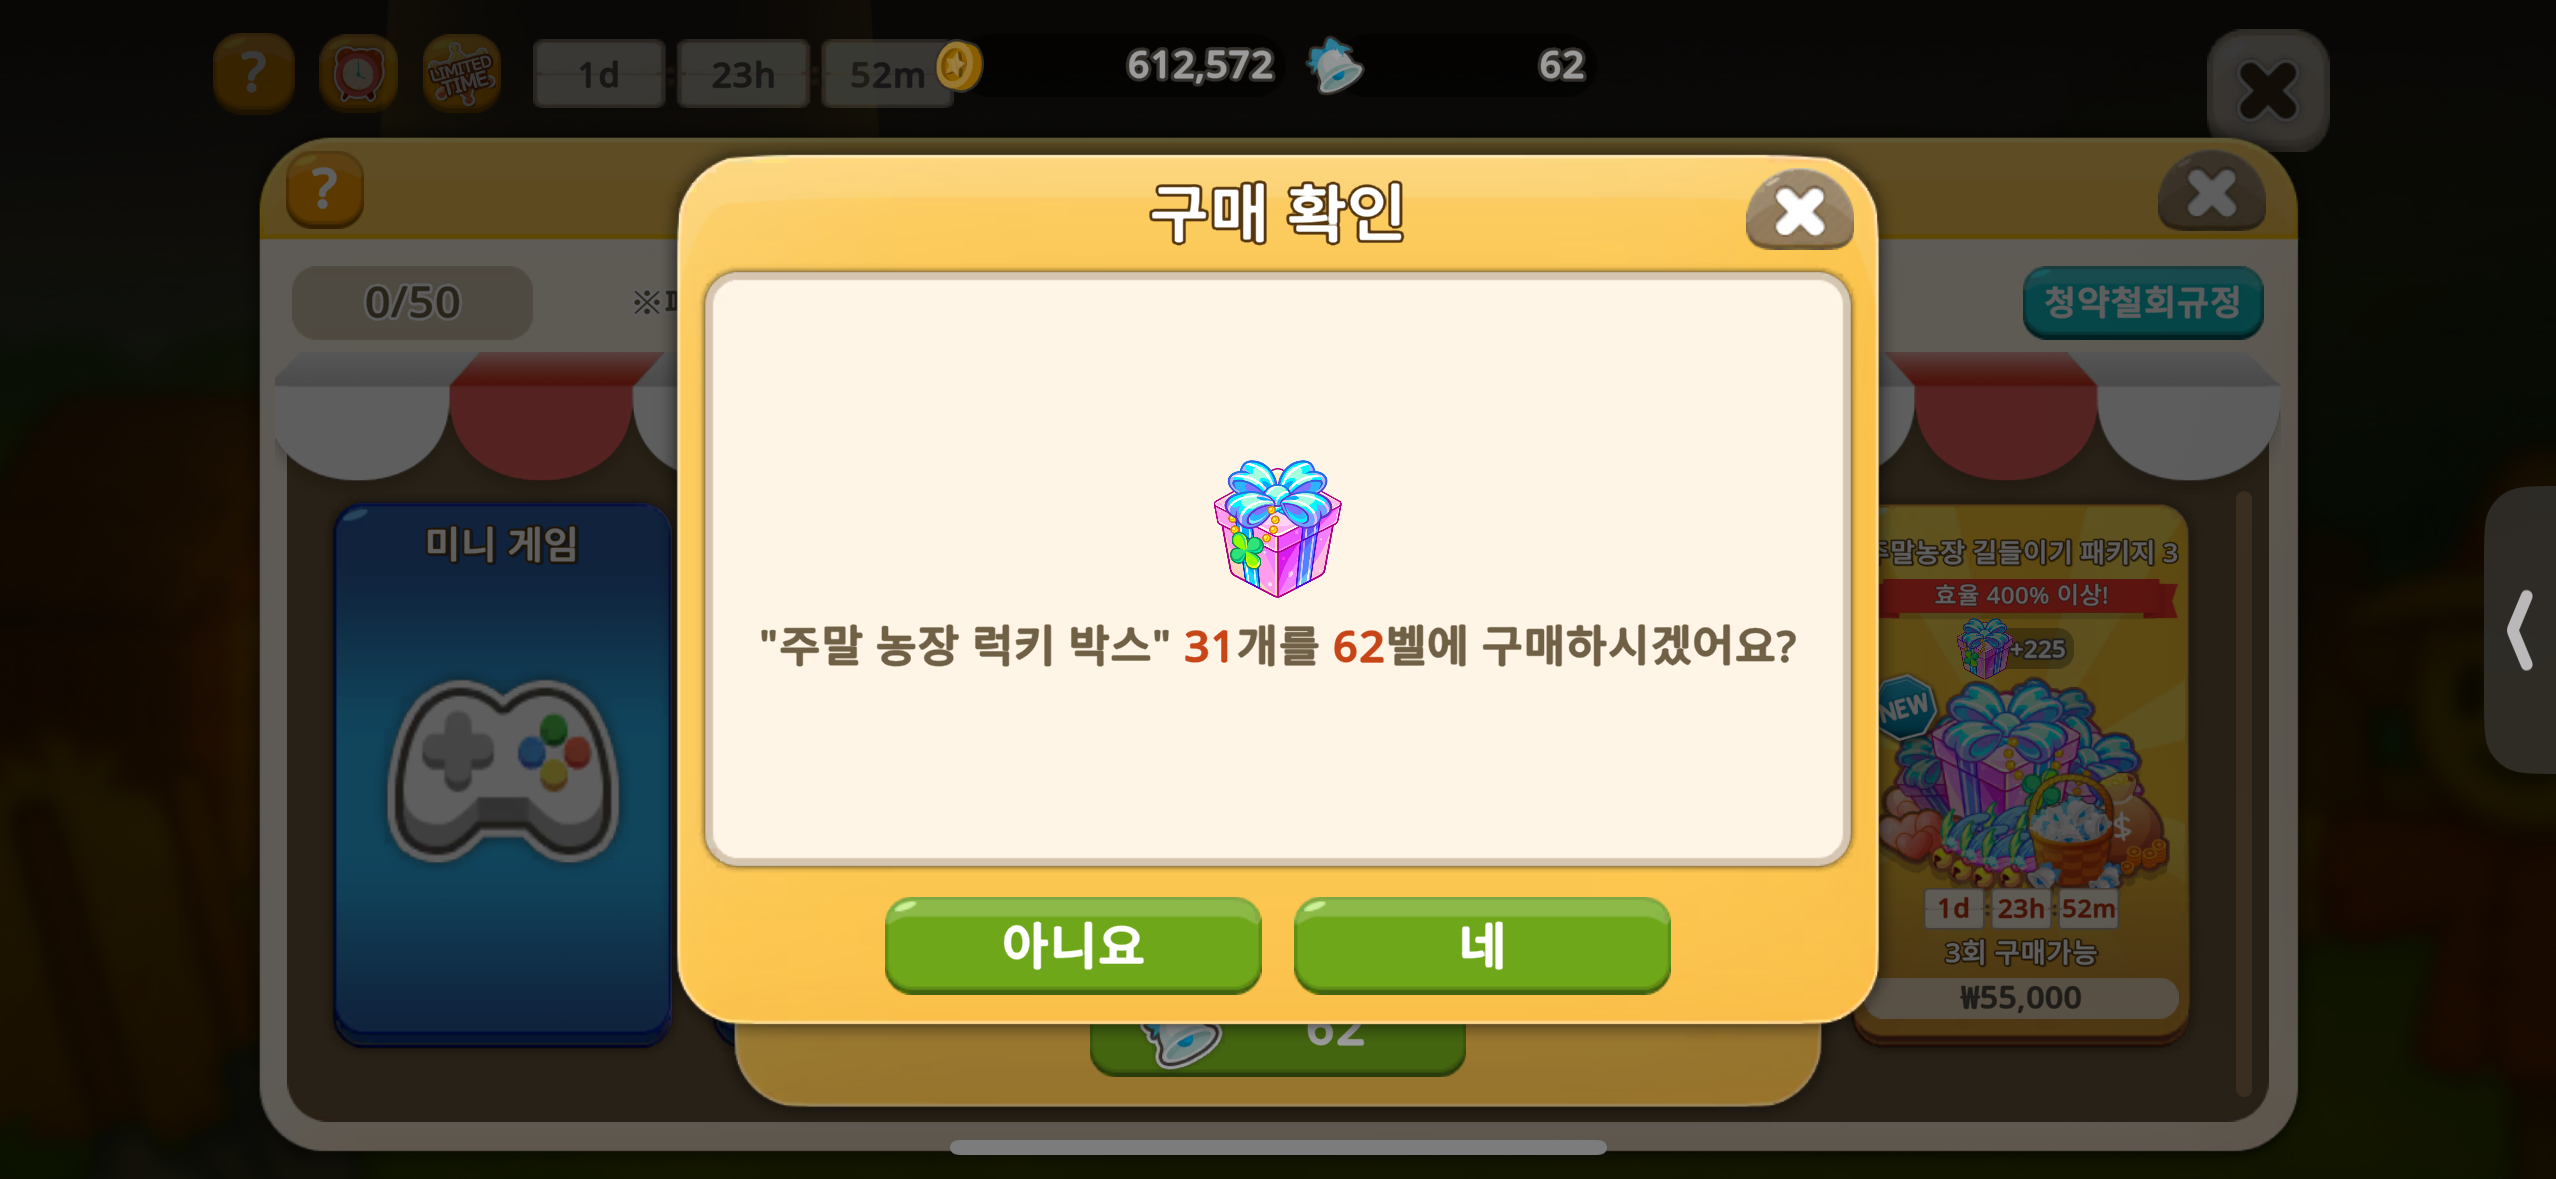Confirm purchase with the 네 button
The height and width of the screenshot is (1179, 2556).
pyautogui.click(x=1481, y=944)
